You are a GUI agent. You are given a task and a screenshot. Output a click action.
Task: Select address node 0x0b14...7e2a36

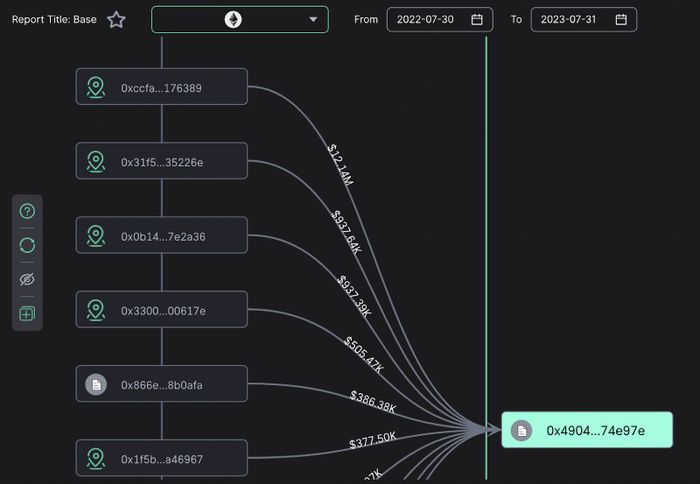tap(162, 235)
